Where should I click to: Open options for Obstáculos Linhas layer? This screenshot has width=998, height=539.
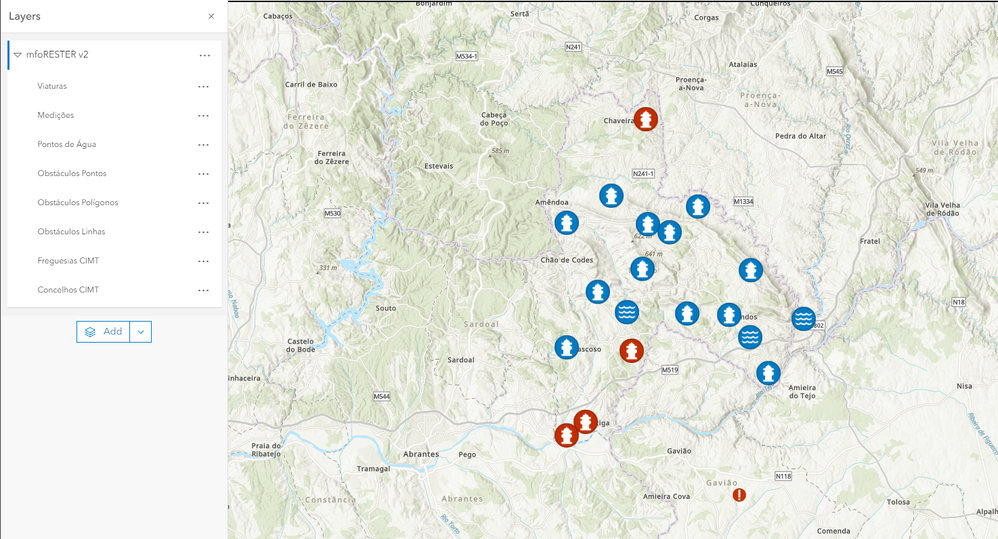(x=203, y=232)
